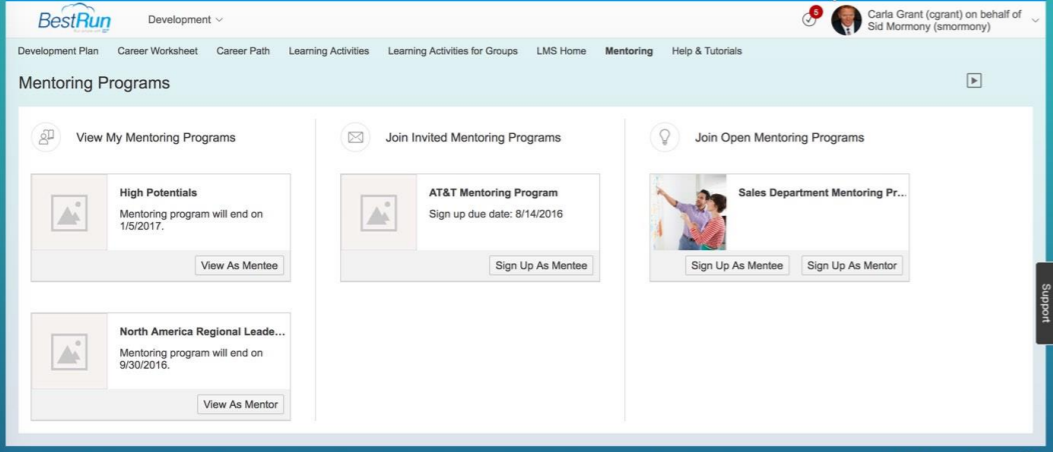Switch to the Career Path tab
This screenshot has width=1053, height=452.
click(243, 51)
